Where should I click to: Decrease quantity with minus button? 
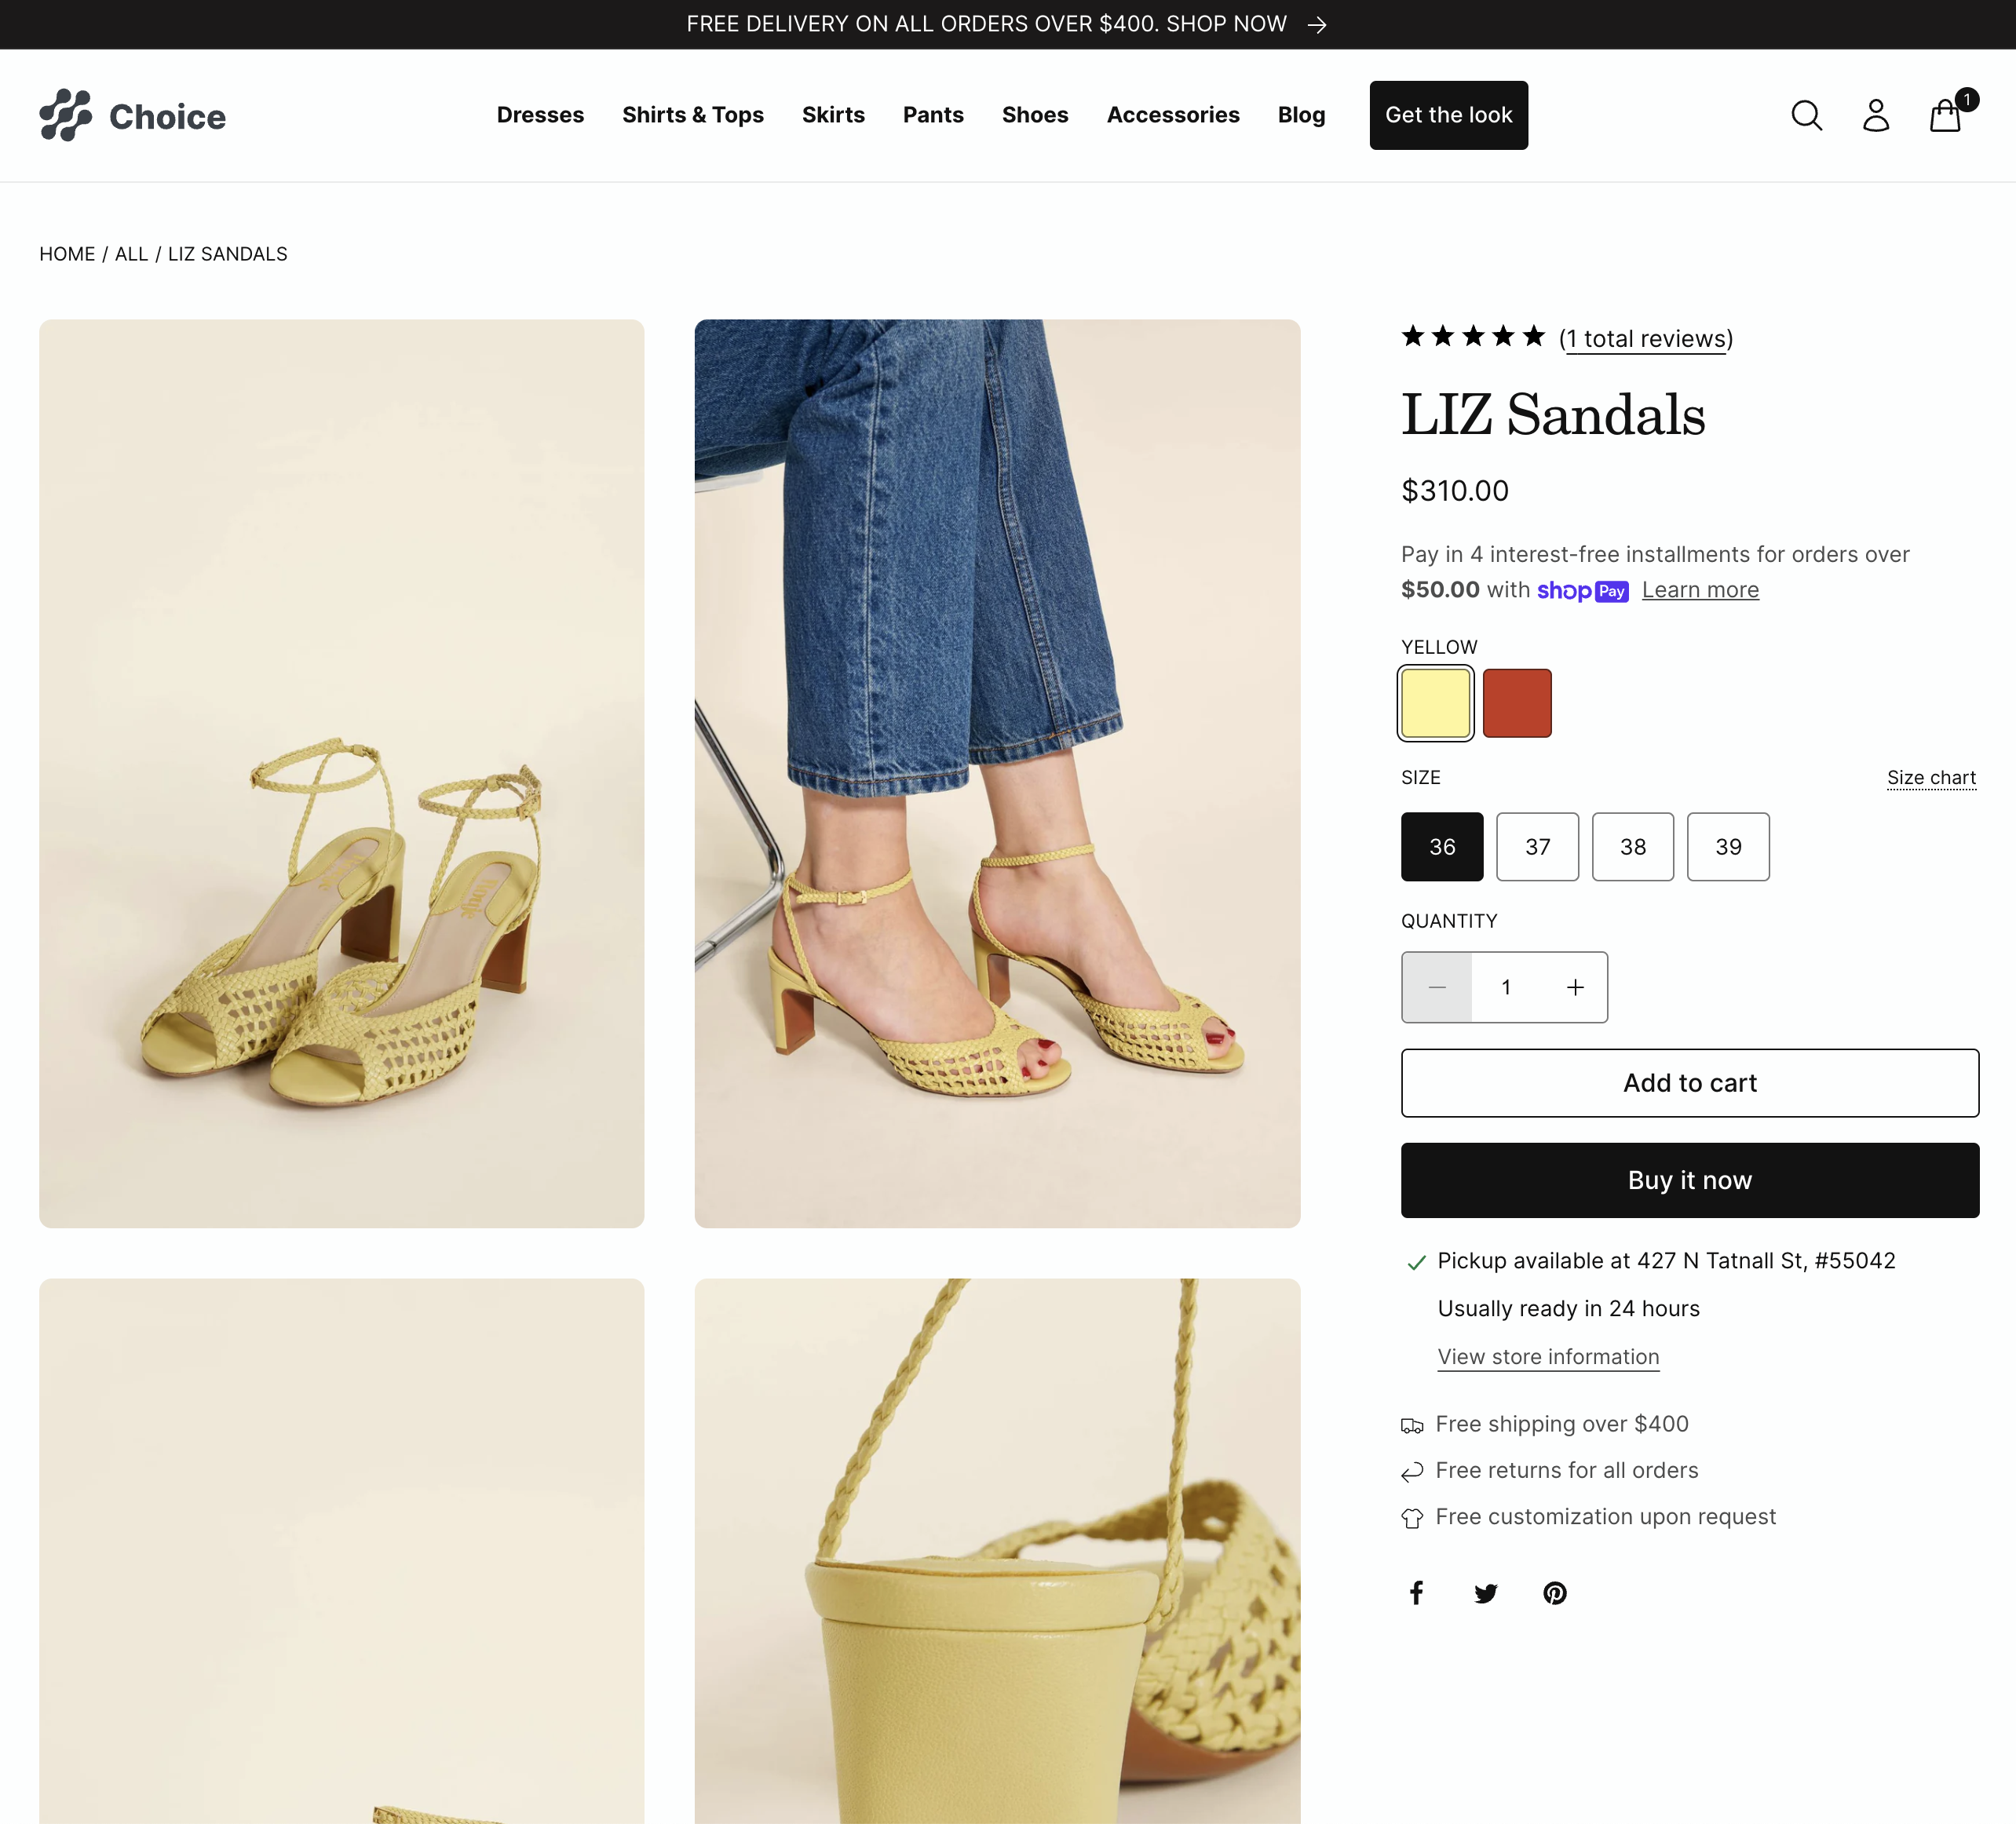coord(1437,988)
